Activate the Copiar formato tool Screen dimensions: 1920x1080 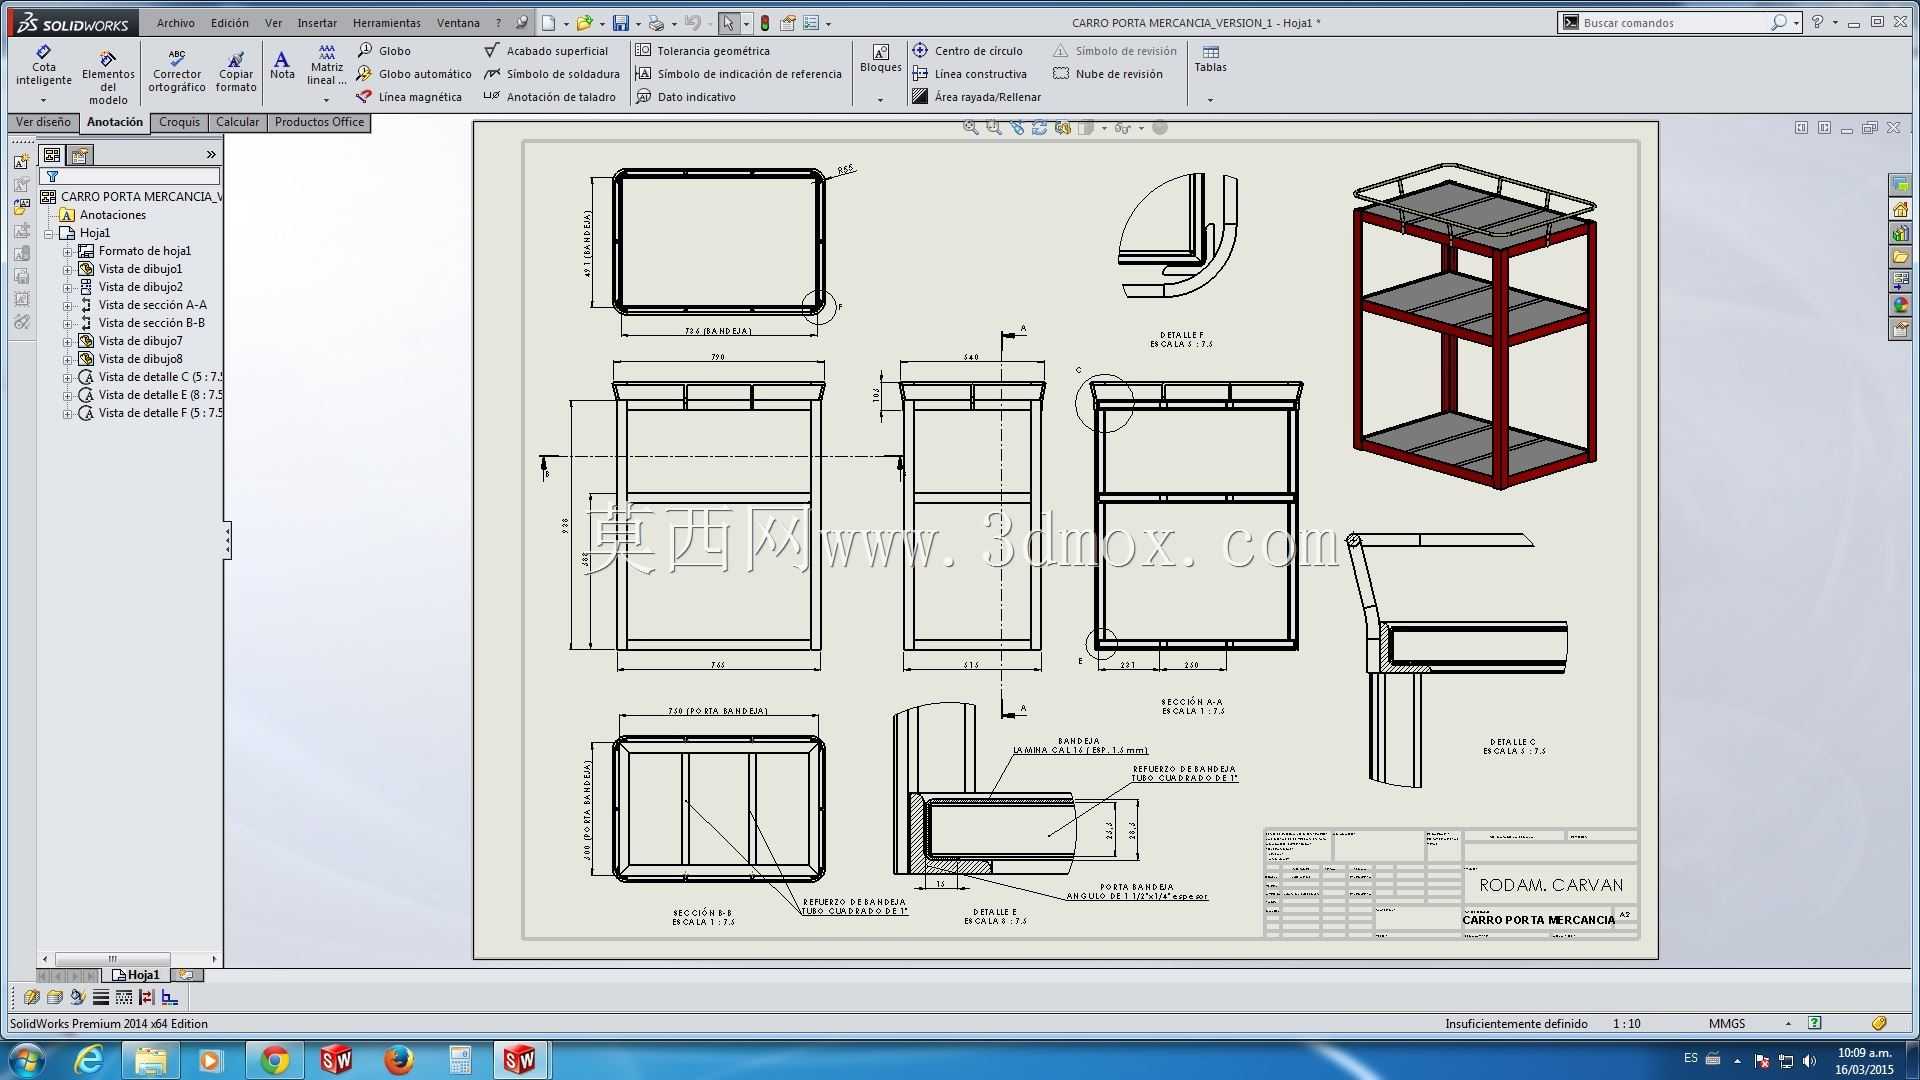pyautogui.click(x=236, y=72)
